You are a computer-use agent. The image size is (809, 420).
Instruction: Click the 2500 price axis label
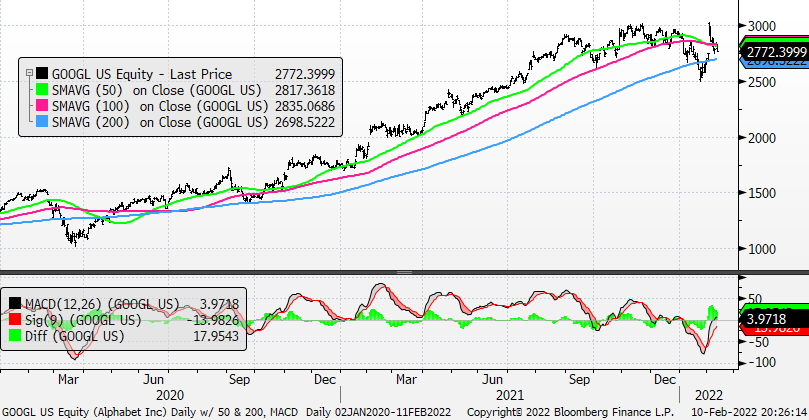pos(762,82)
